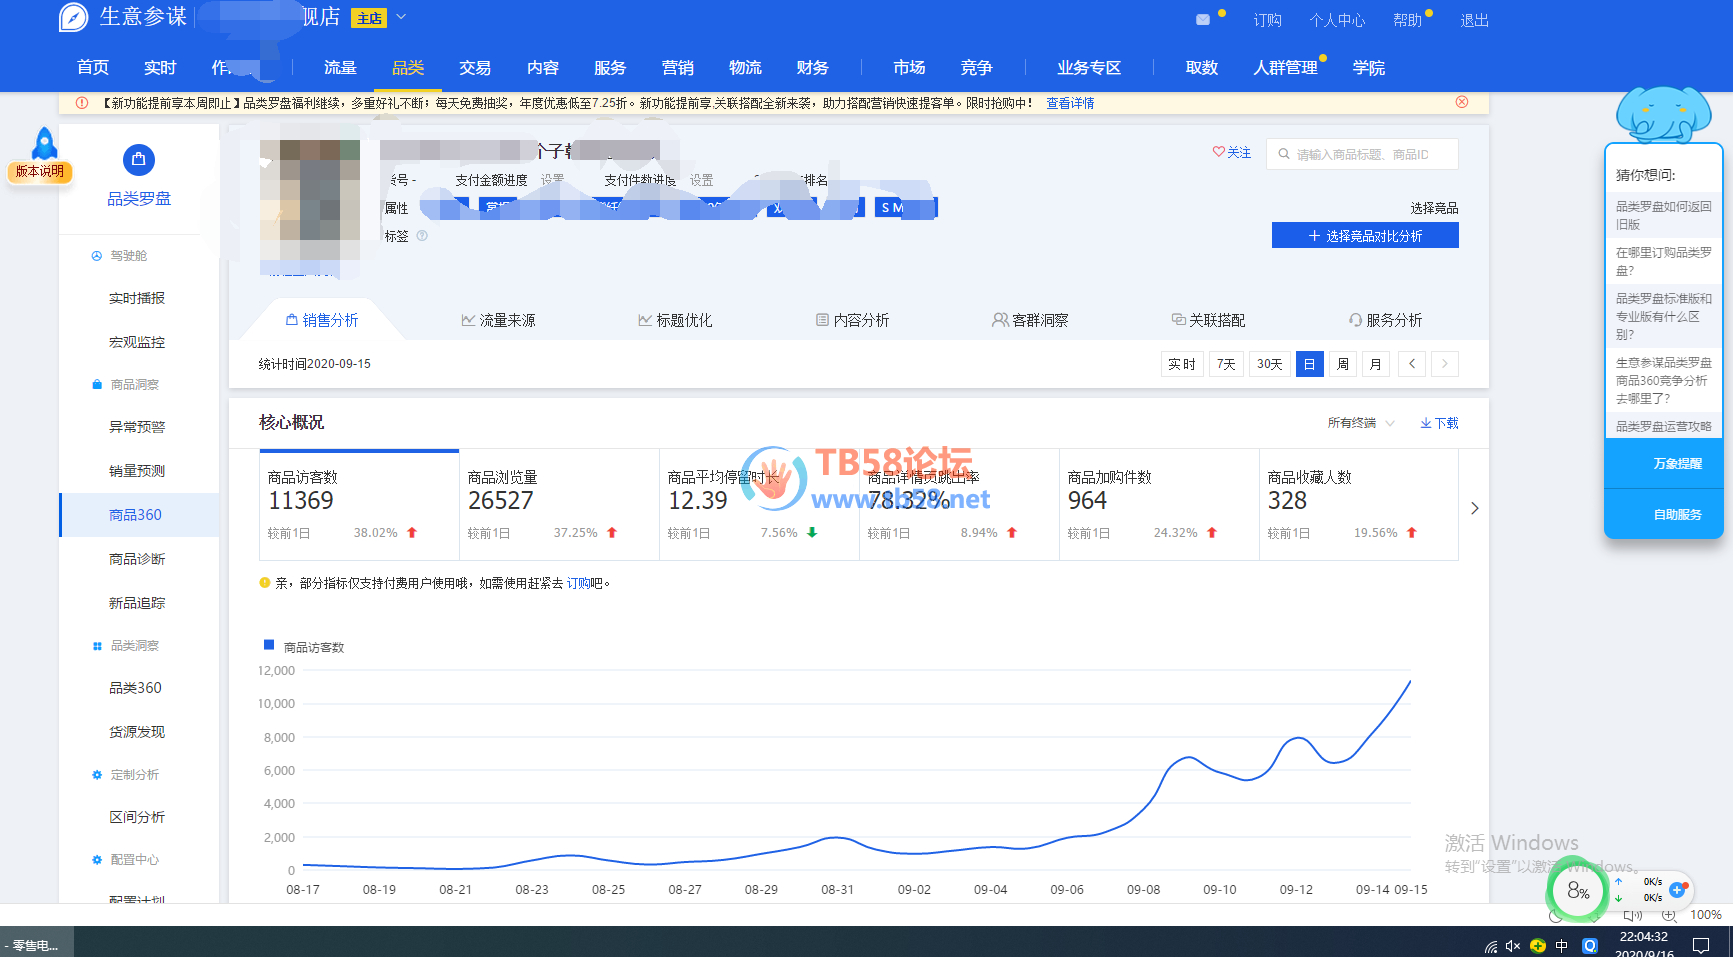Switch time range to 30天

pos(1269,364)
